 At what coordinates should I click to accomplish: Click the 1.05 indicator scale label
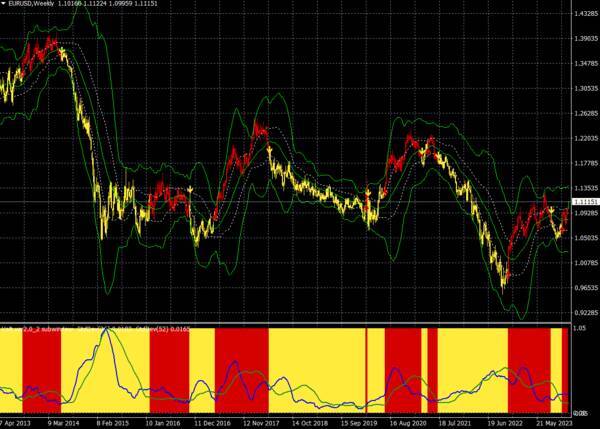[x=582, y=328]
